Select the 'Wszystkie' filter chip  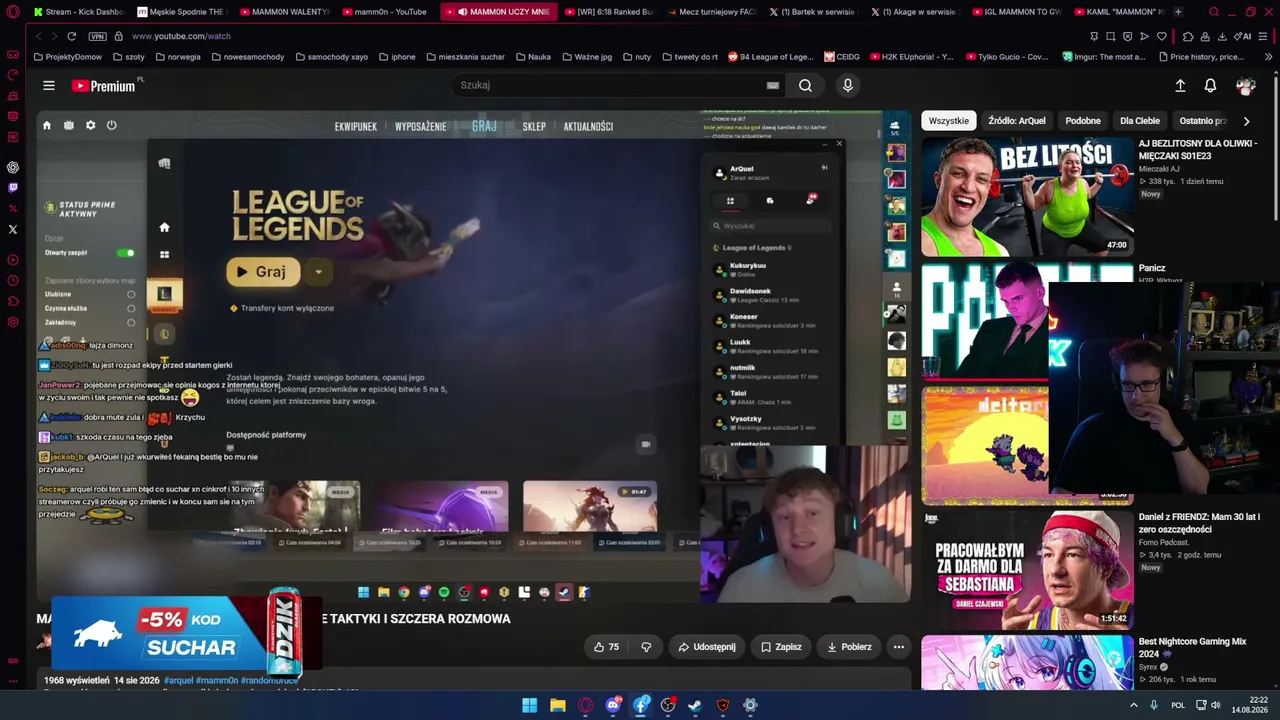point(948,121)
